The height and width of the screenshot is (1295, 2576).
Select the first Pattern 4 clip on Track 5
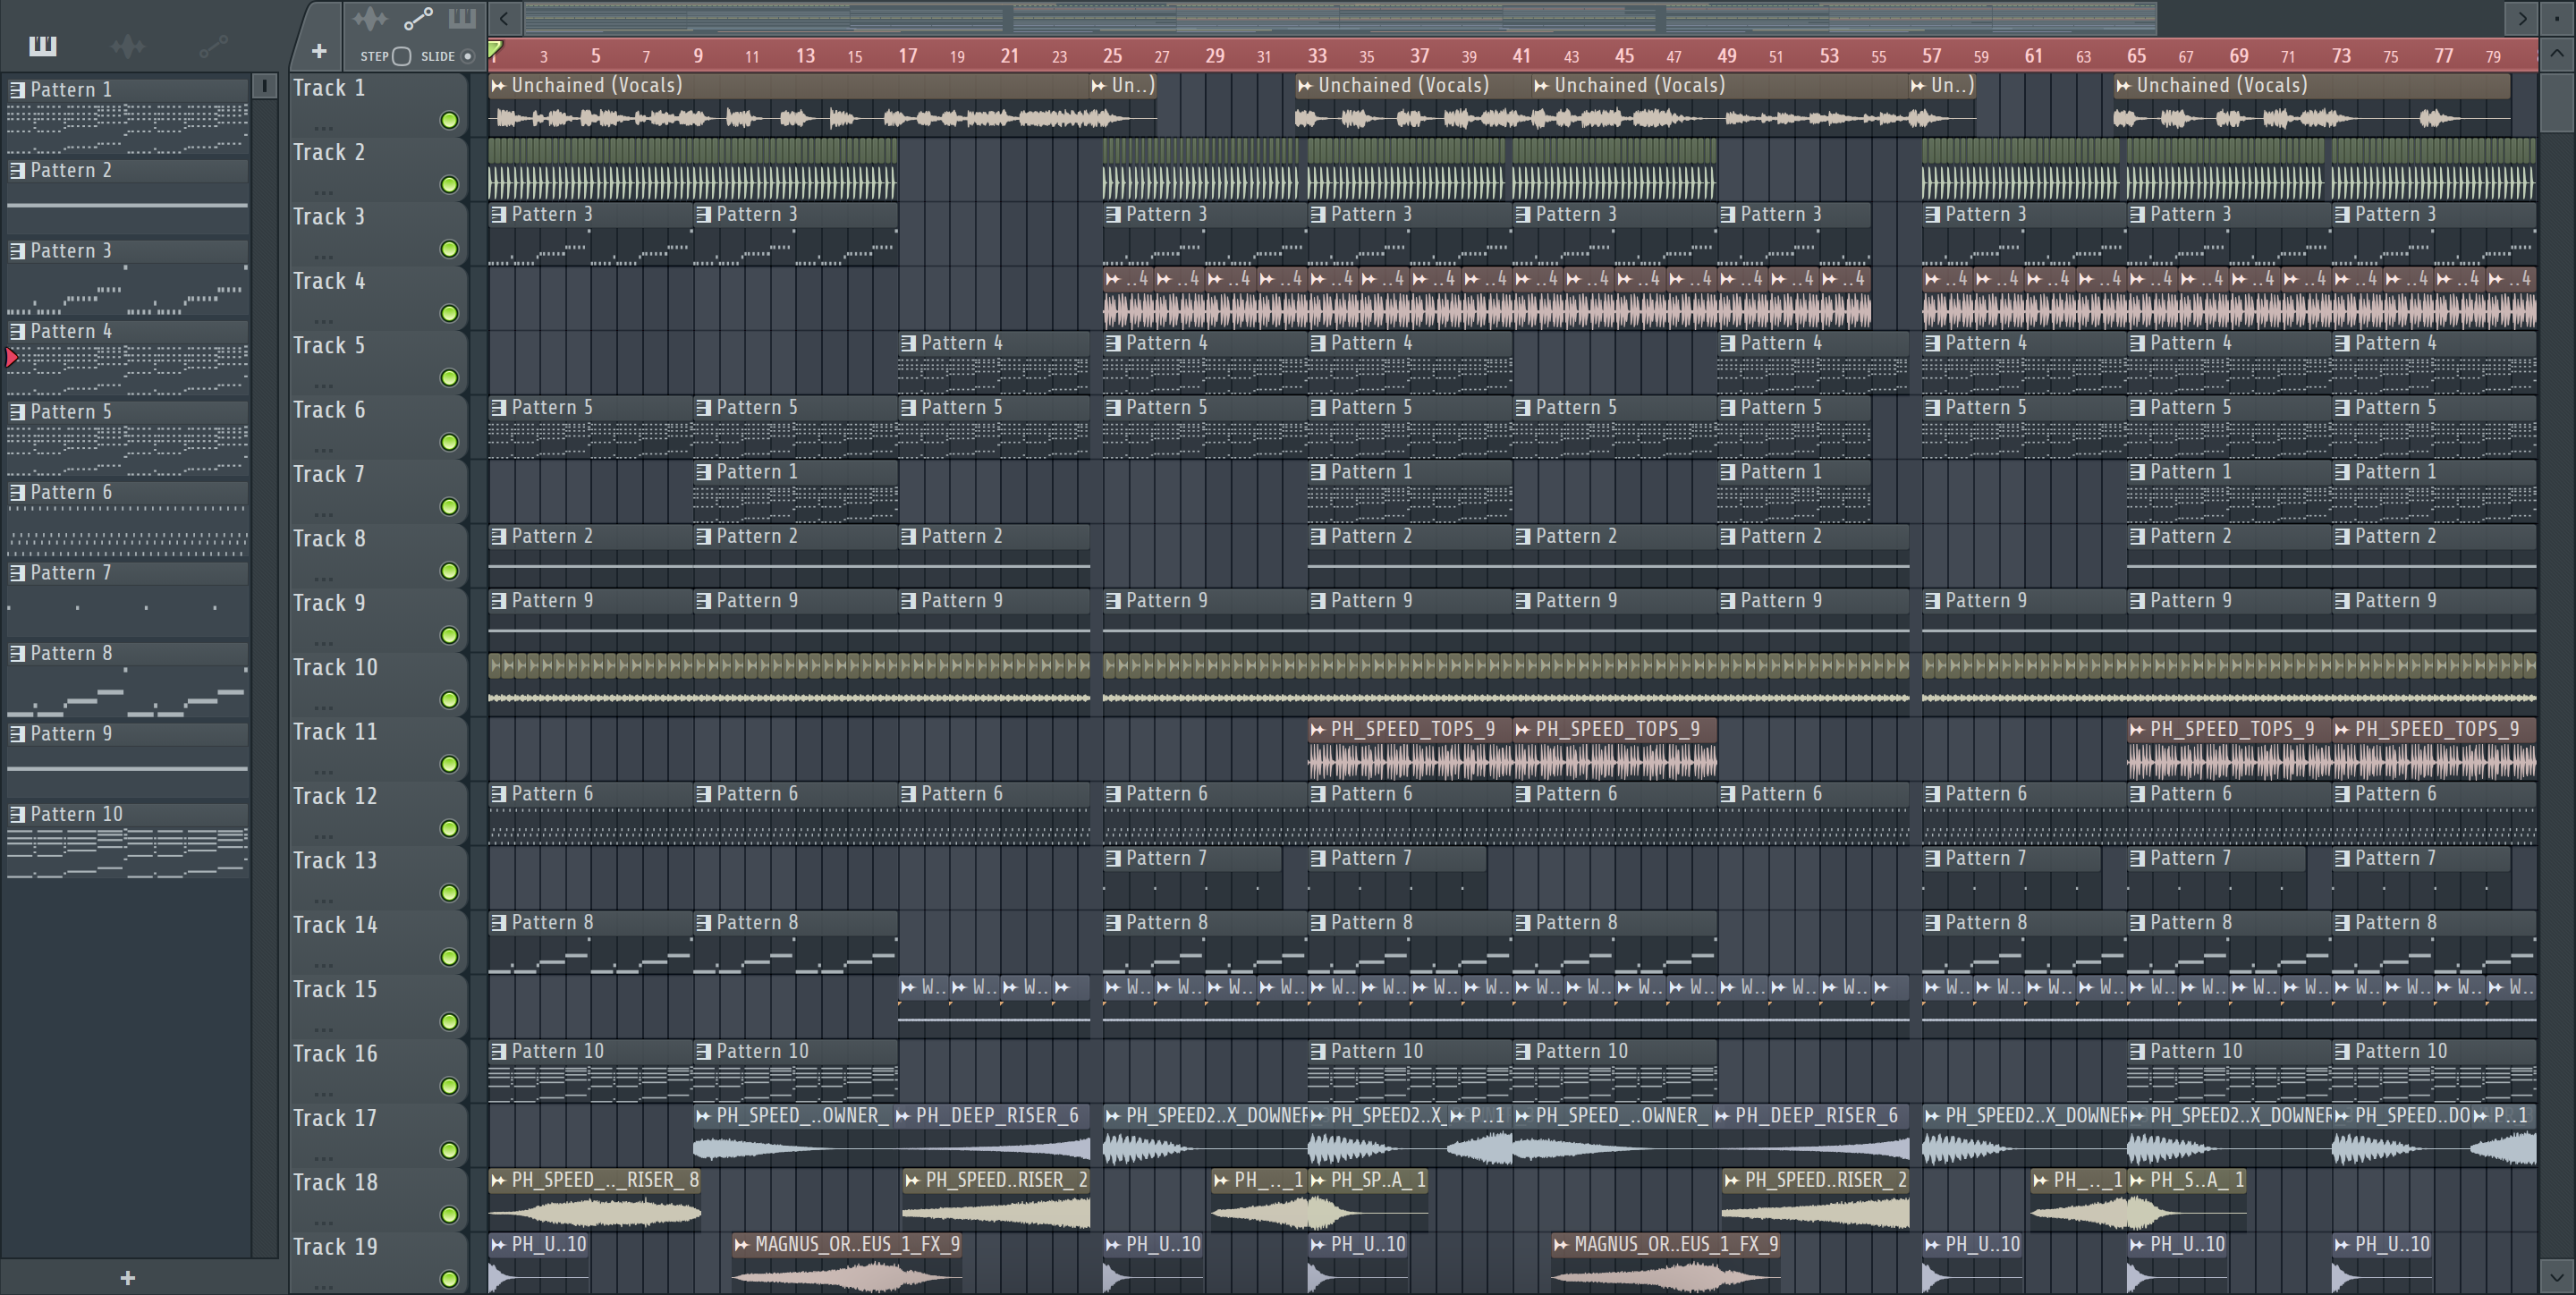tap(994, 363)
